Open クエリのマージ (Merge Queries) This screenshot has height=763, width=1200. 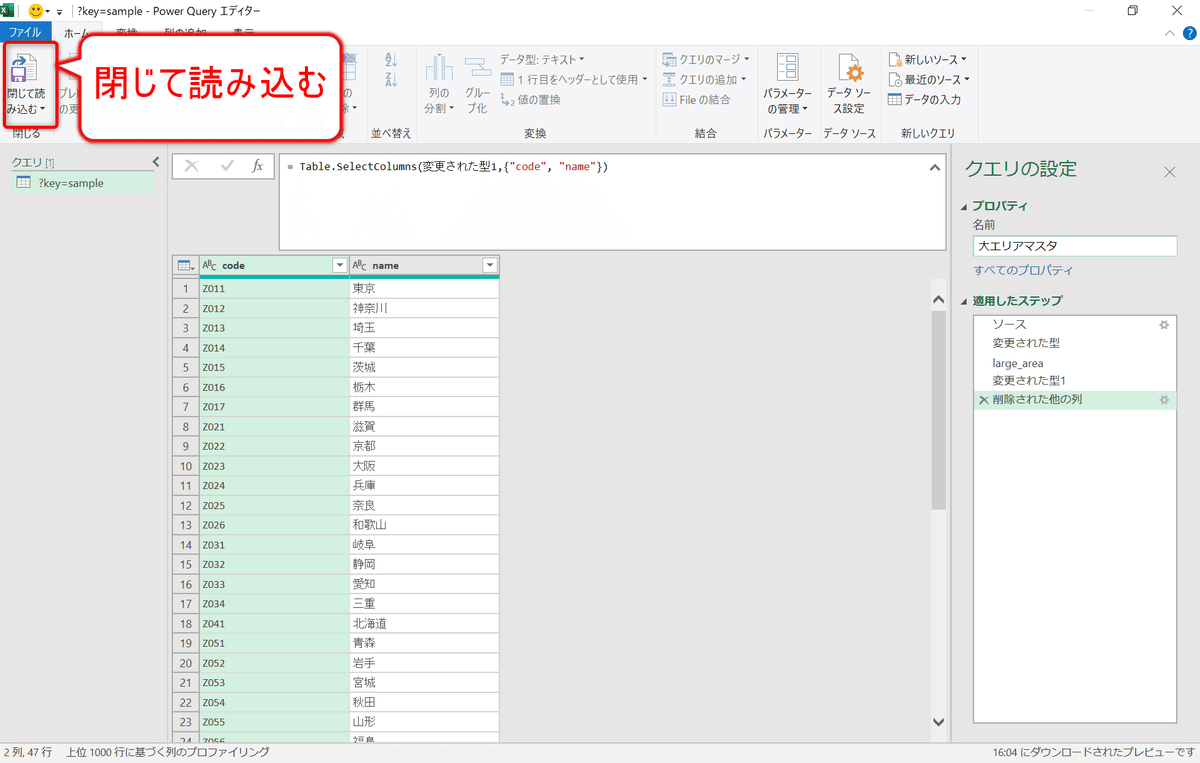click(x=706, y=60)
